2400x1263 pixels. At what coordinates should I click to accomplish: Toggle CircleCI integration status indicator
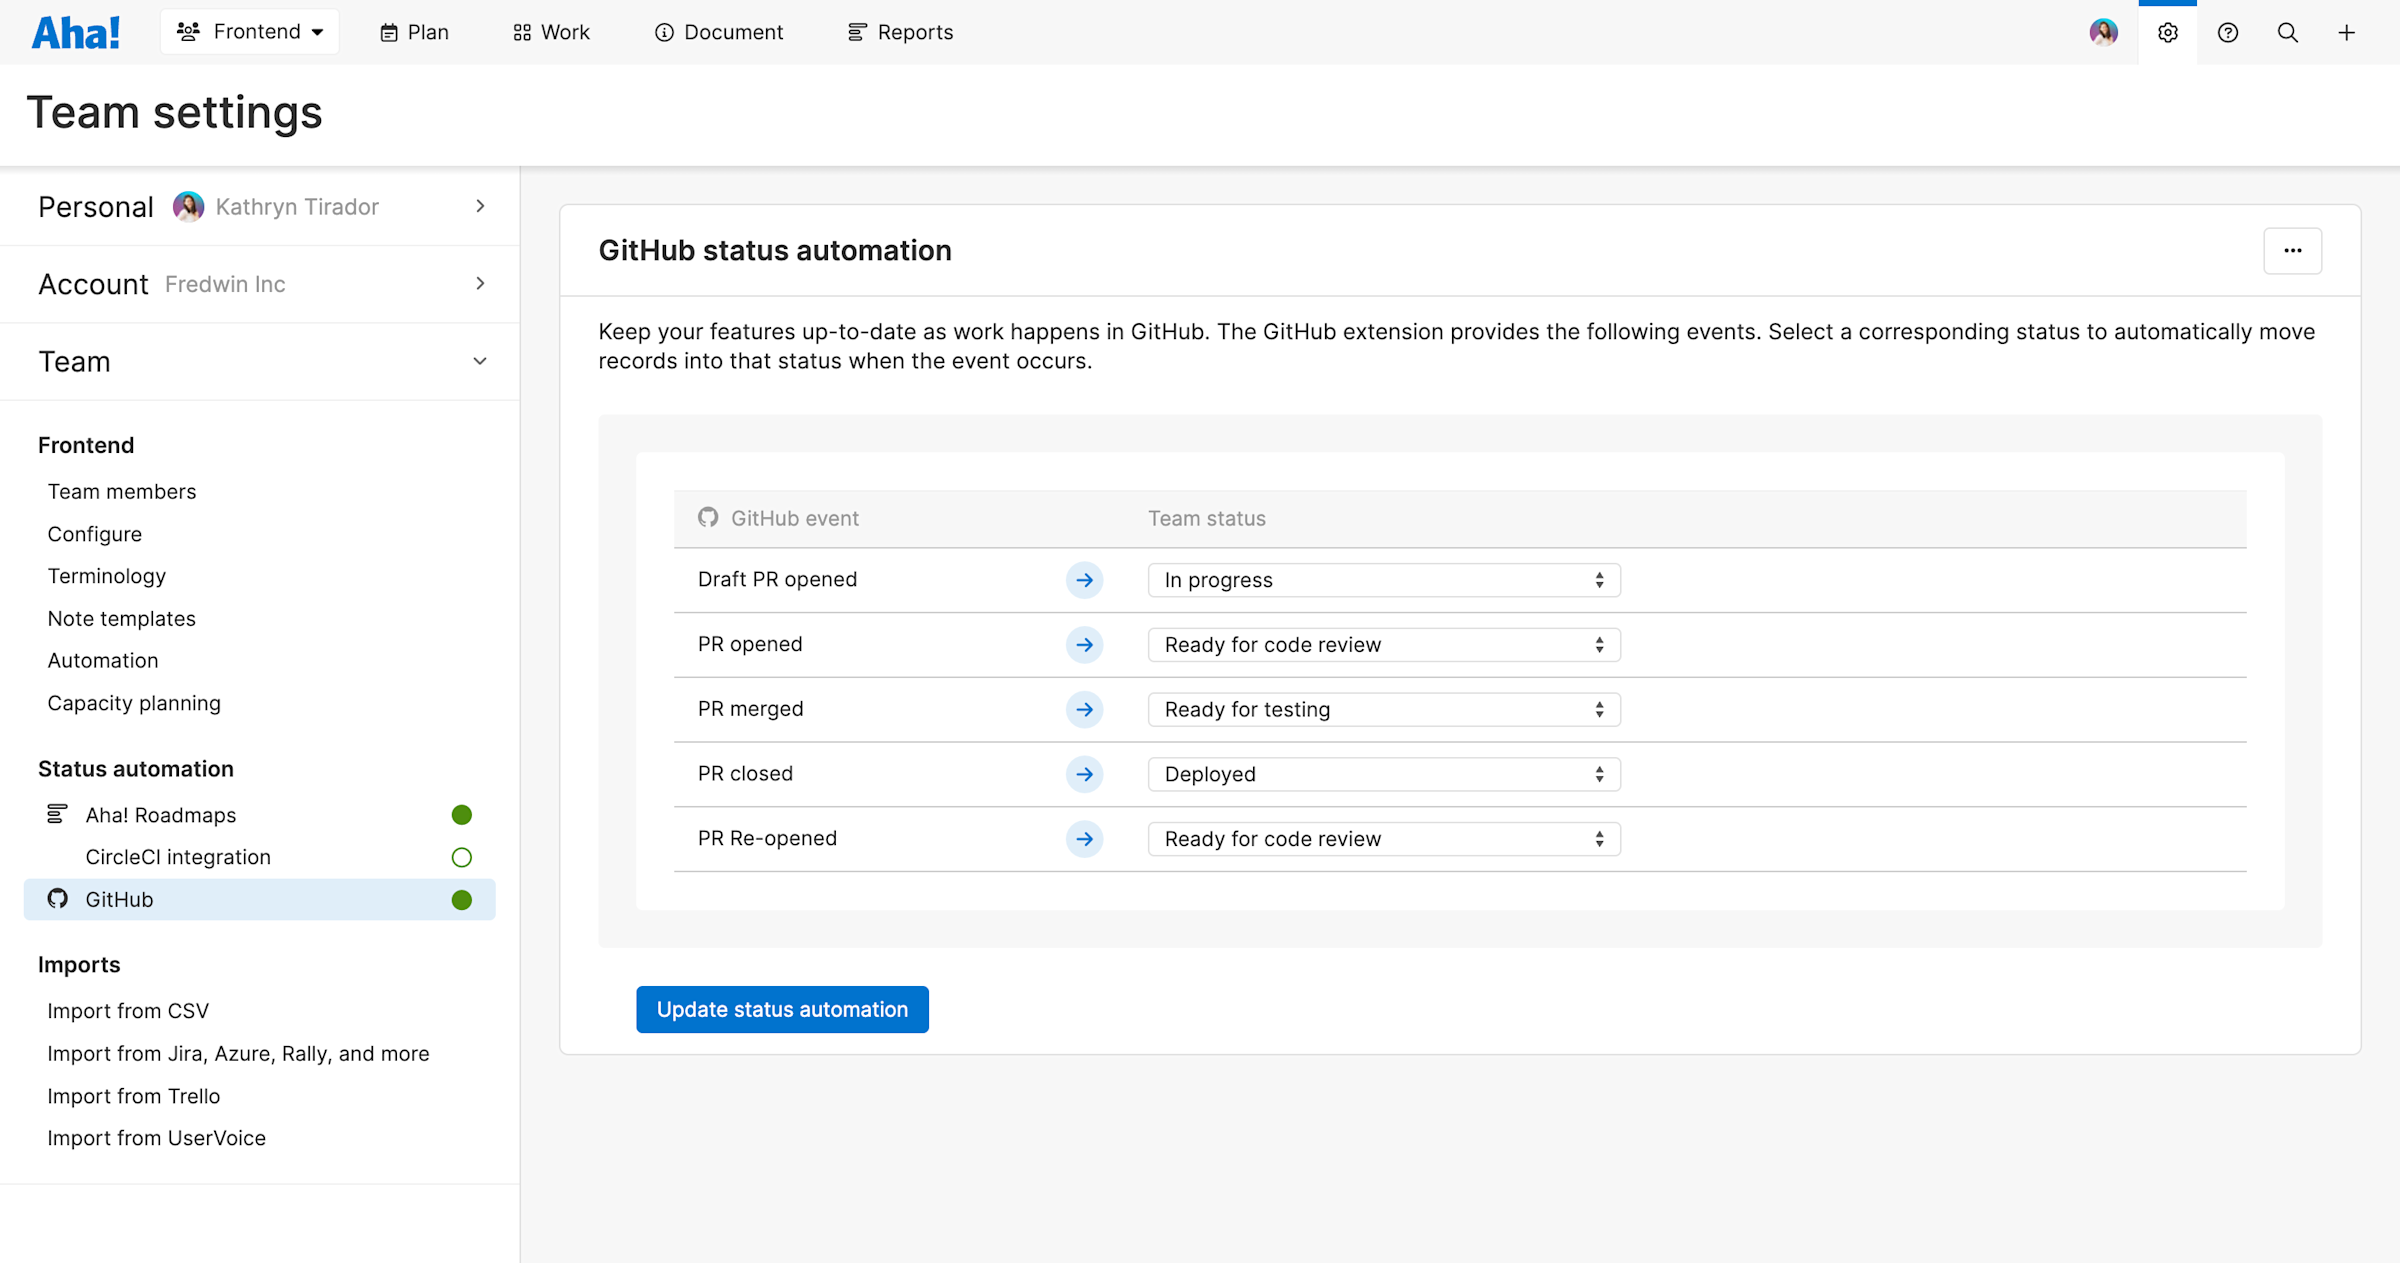[x=461, y=857]
